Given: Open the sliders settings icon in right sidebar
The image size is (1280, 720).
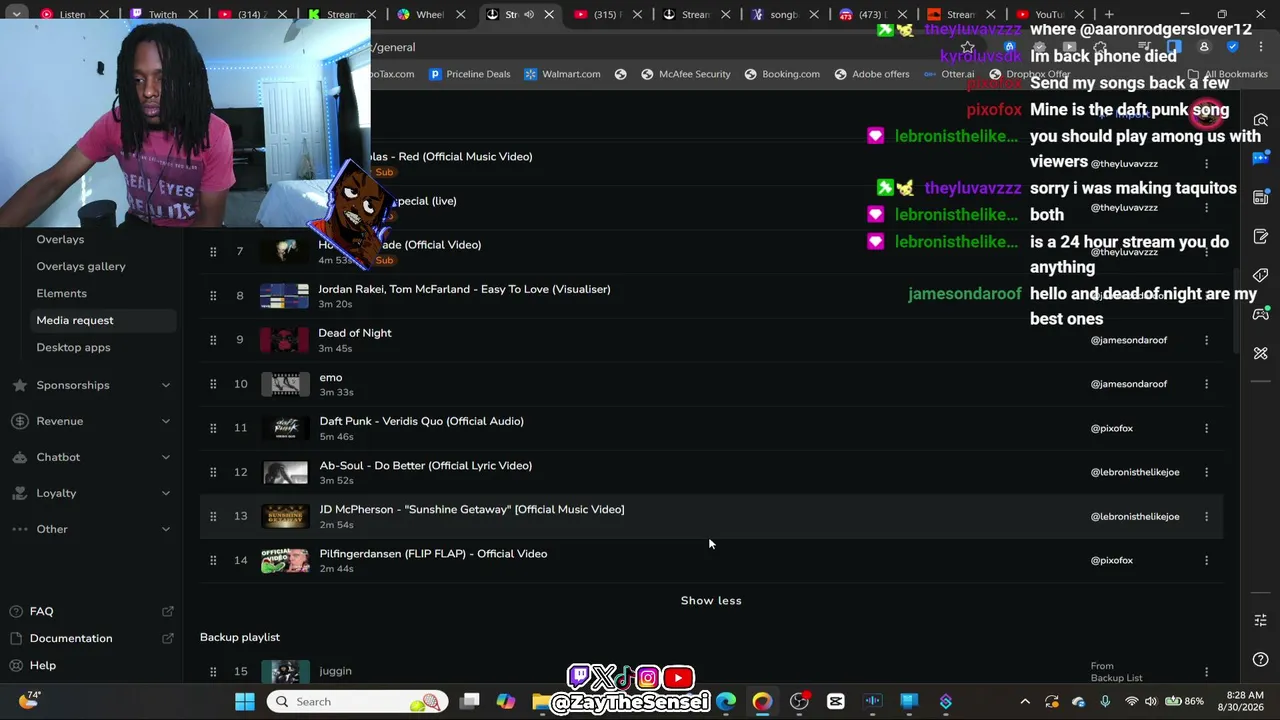Looking at the screenshot, I should pyautogui.click(x=1261, y=620).
